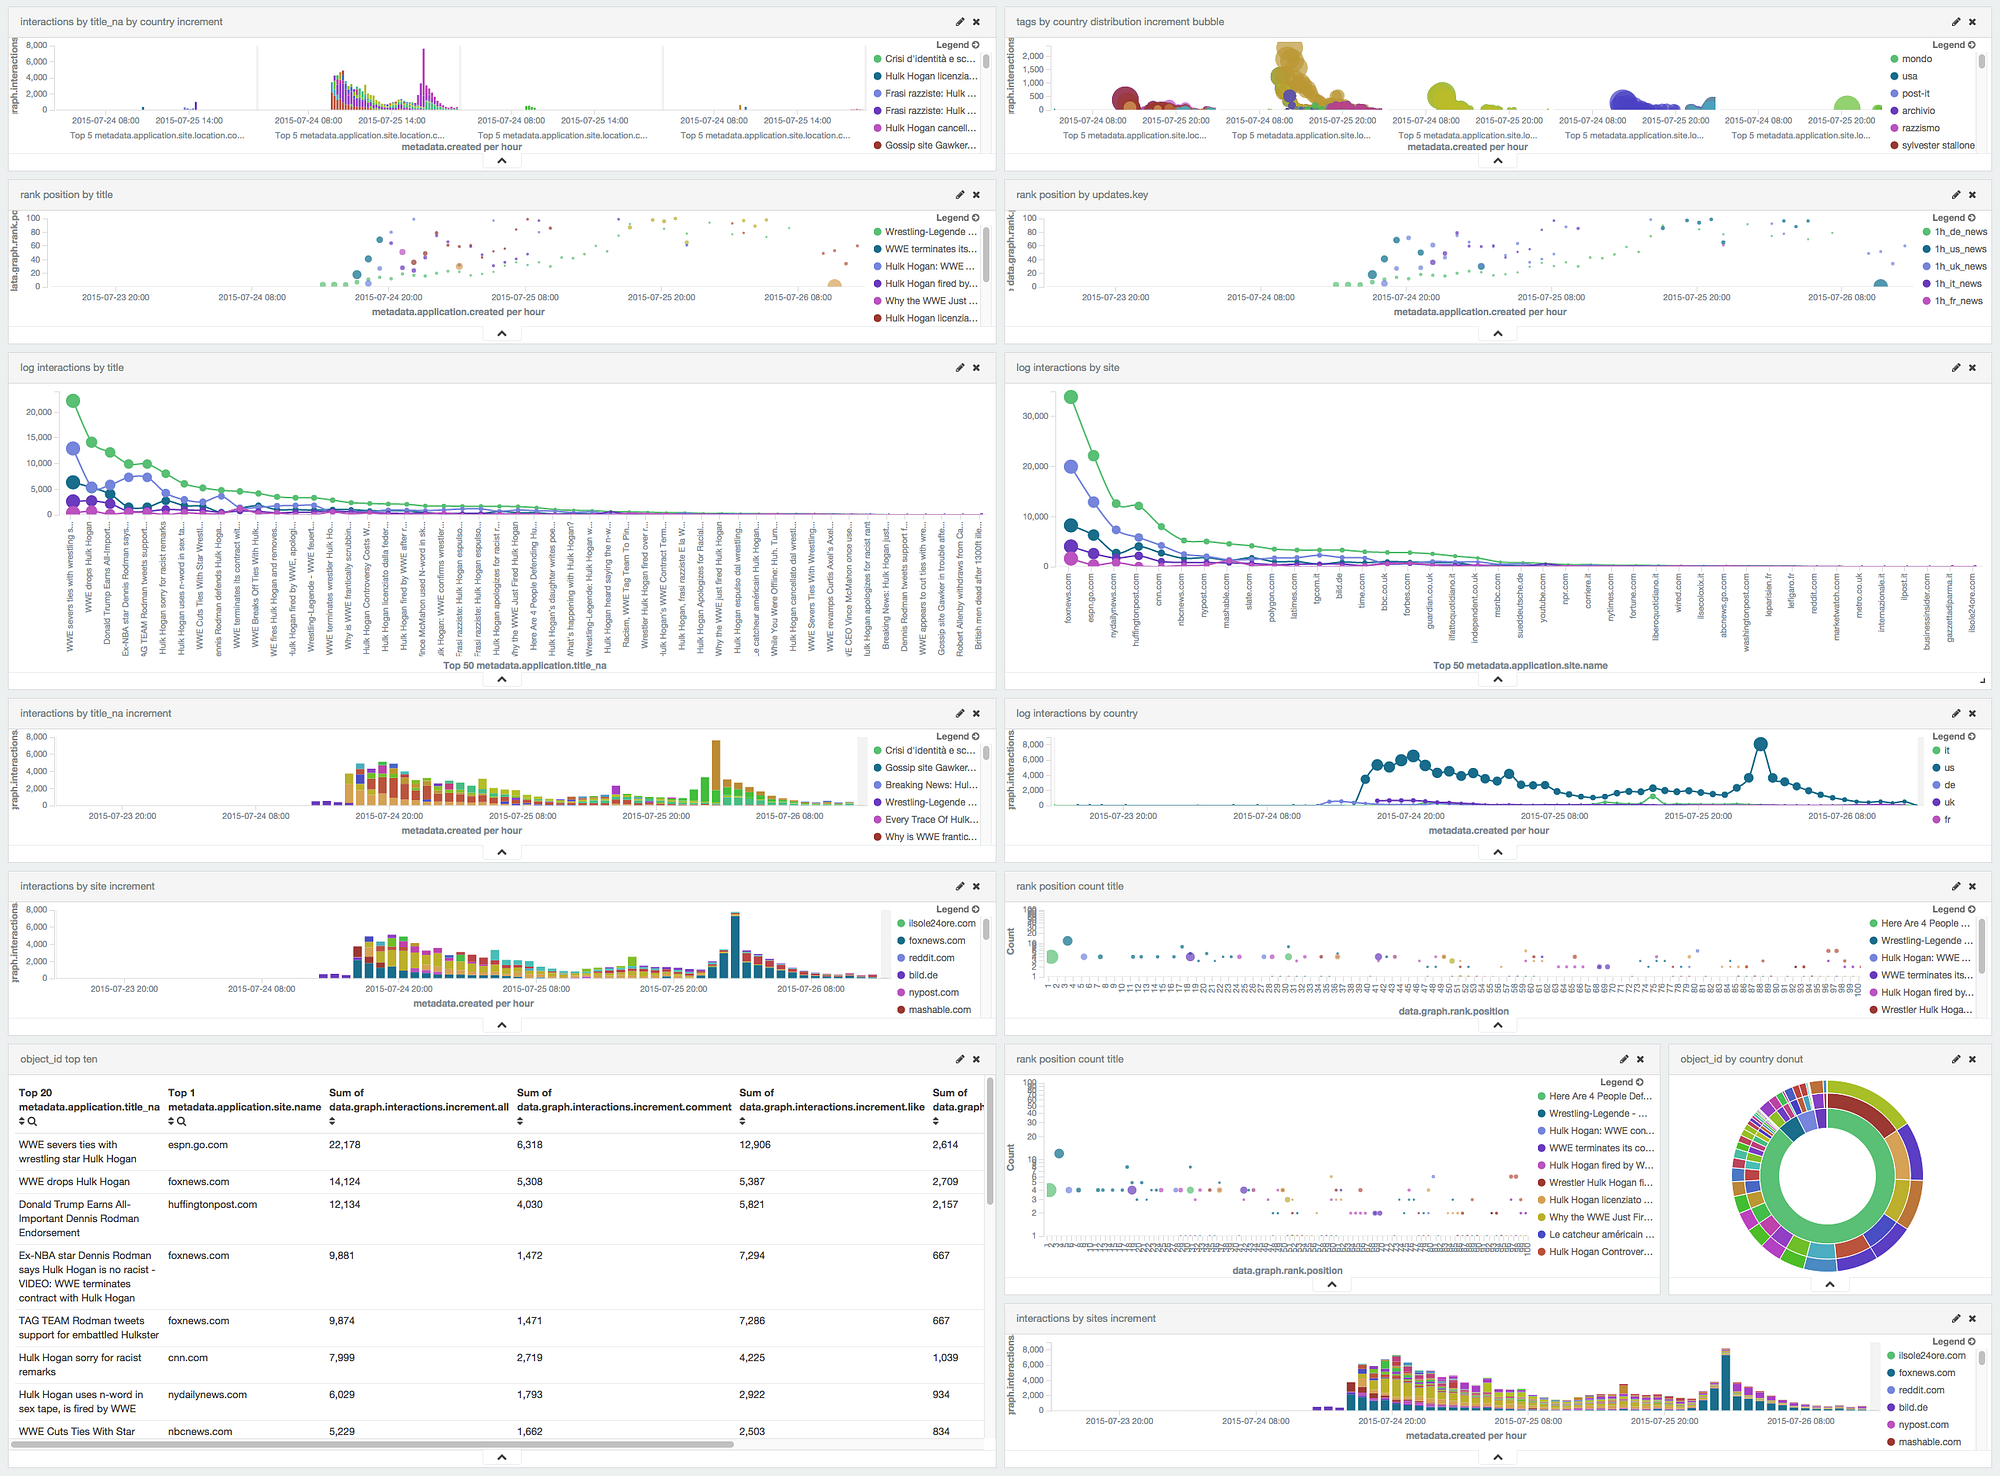This screenshot has width=2000, height=1476.
Task: Edit the 'object_id by country donut' panel
Action: pyautogui.click(x=1956, y=1060)
